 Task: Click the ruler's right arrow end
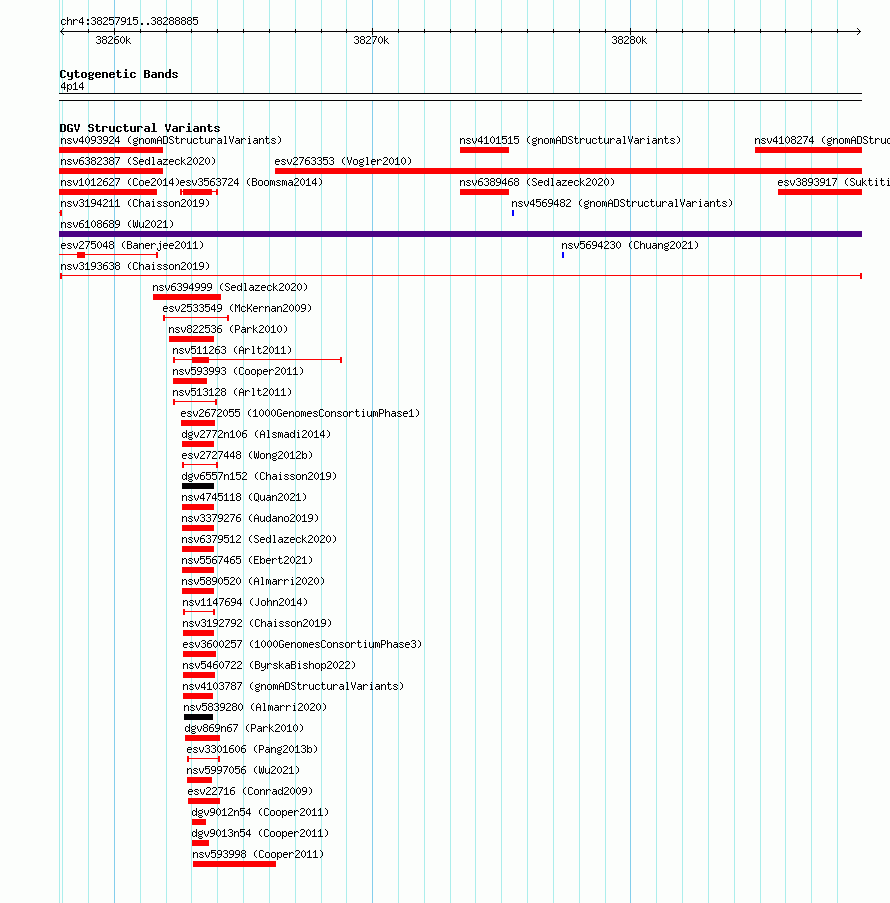click(858, 31)
